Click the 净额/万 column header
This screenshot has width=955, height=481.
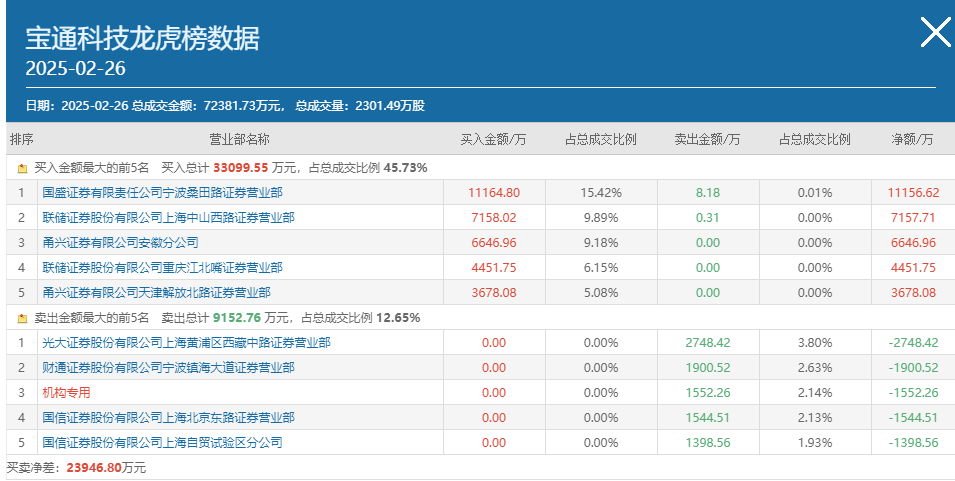pyautogui.click(x=912, y=139)
